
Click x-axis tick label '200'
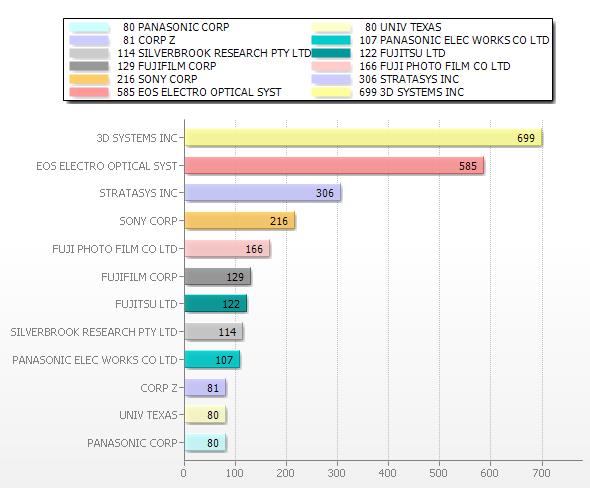(285, 473)
